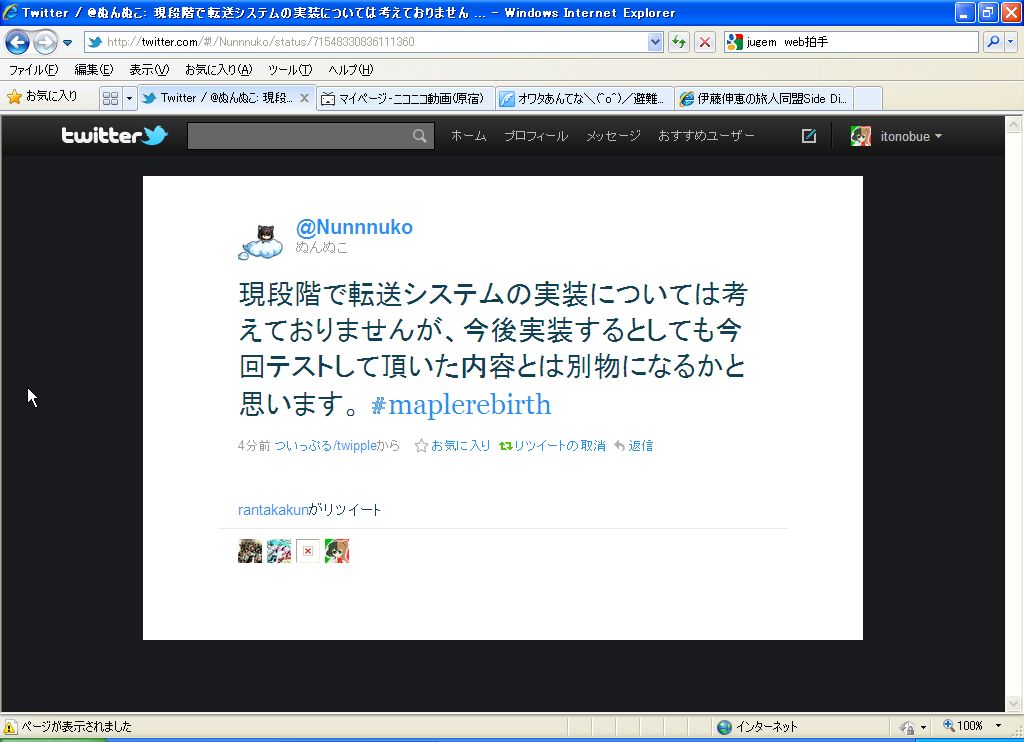This screenshot has height=742, width=1024.
Task: Click the jugem search provider box
Action: pyautogui.click(x=851, y=42)
